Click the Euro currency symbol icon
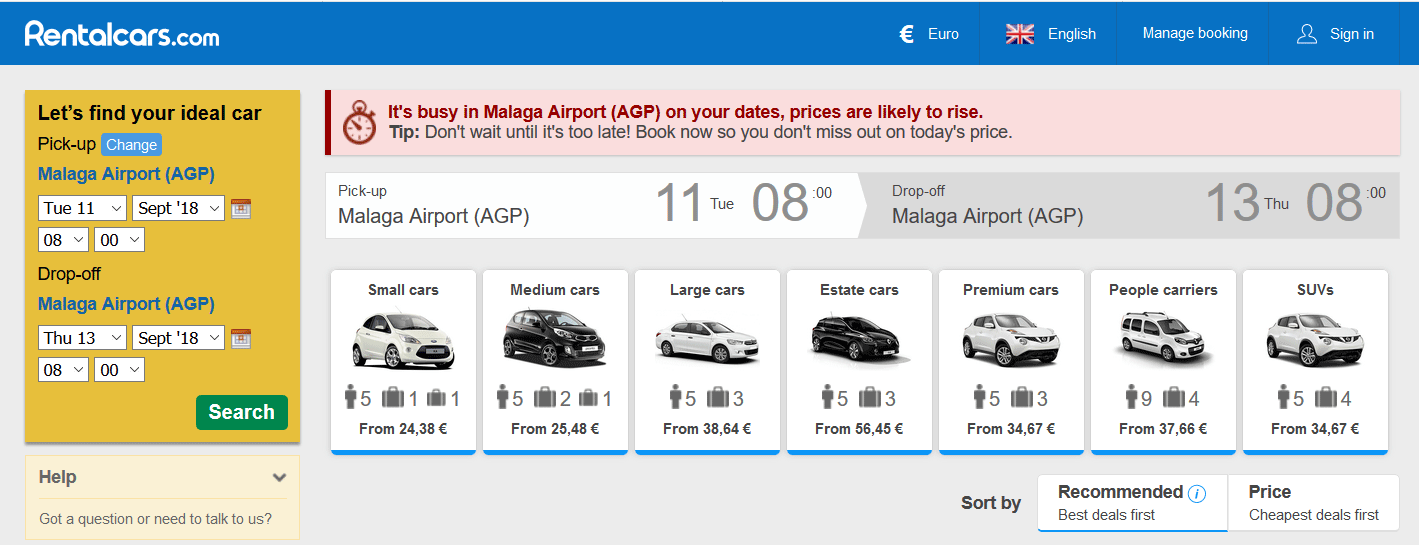The image size is (1419, 545). pos(907,34)
